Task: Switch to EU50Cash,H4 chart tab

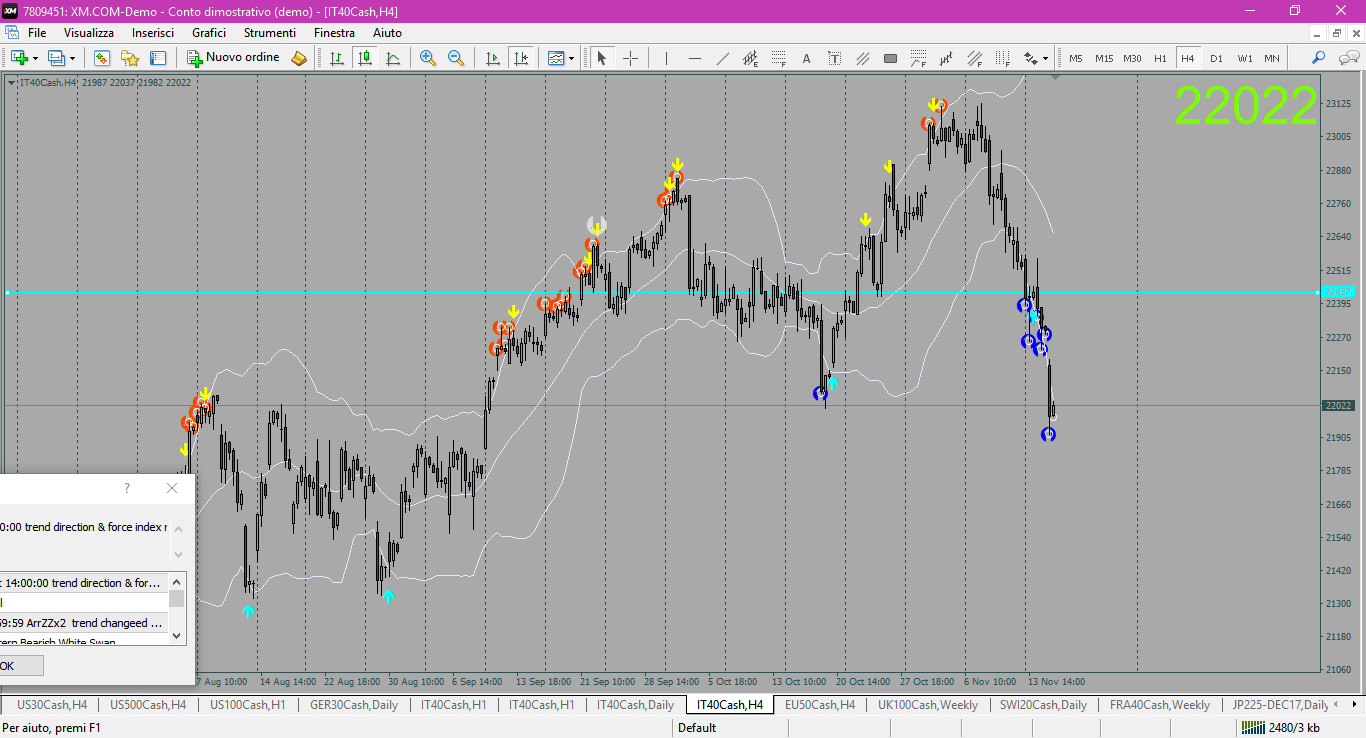Action: pyautogui.click(x=820, y=705)
